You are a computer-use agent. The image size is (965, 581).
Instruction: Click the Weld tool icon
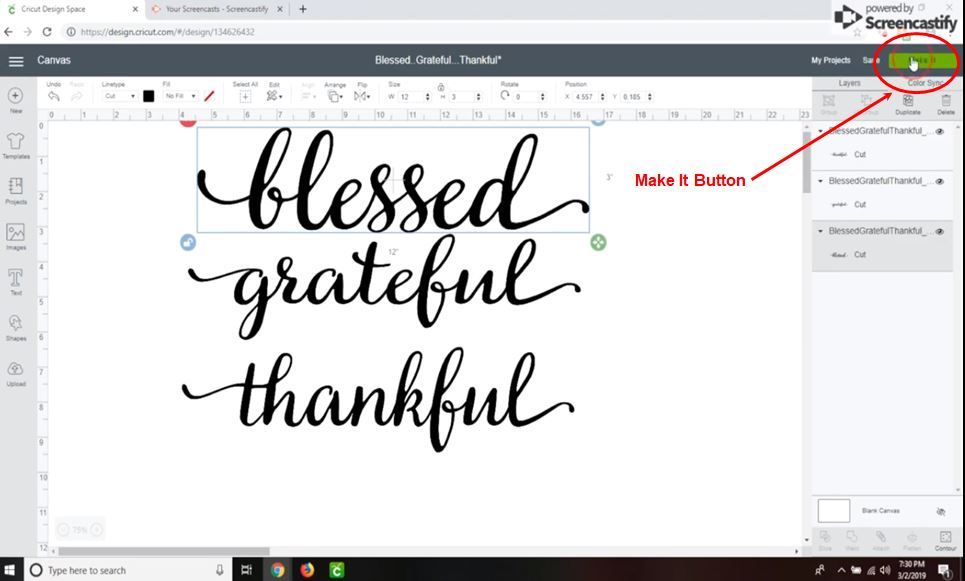(x=852, y=537)
